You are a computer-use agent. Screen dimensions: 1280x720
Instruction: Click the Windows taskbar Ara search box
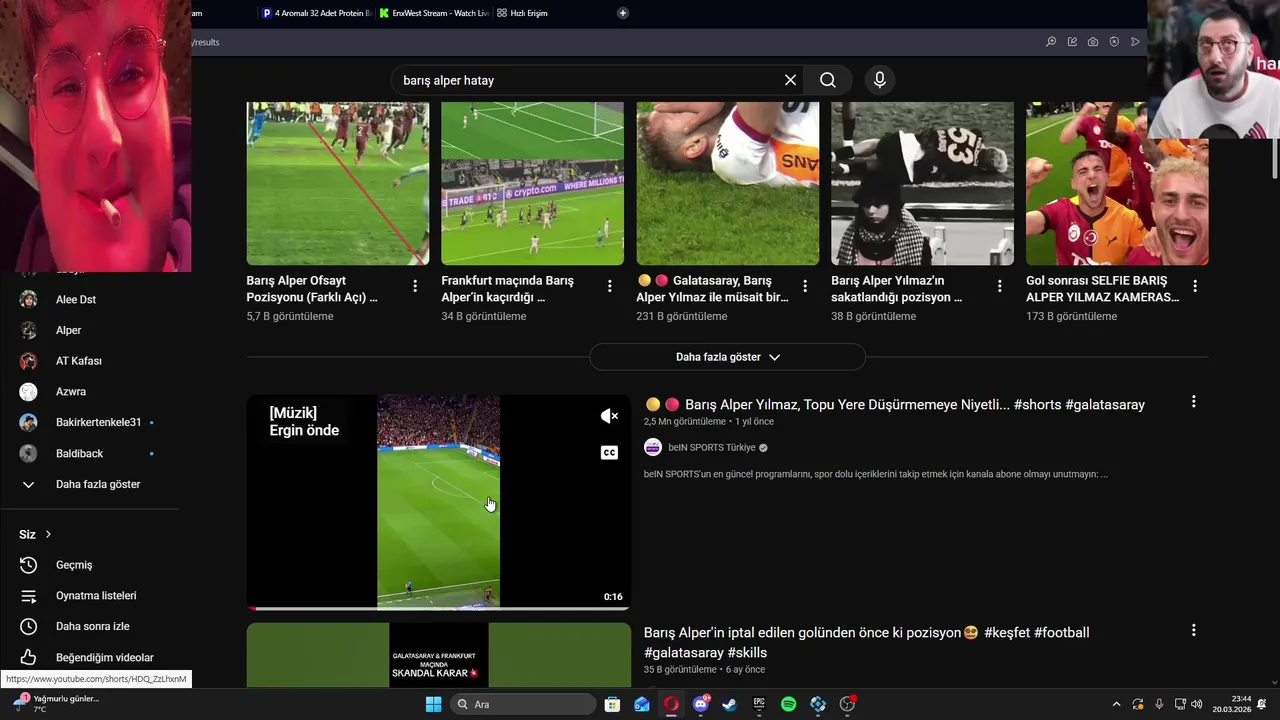522,704
